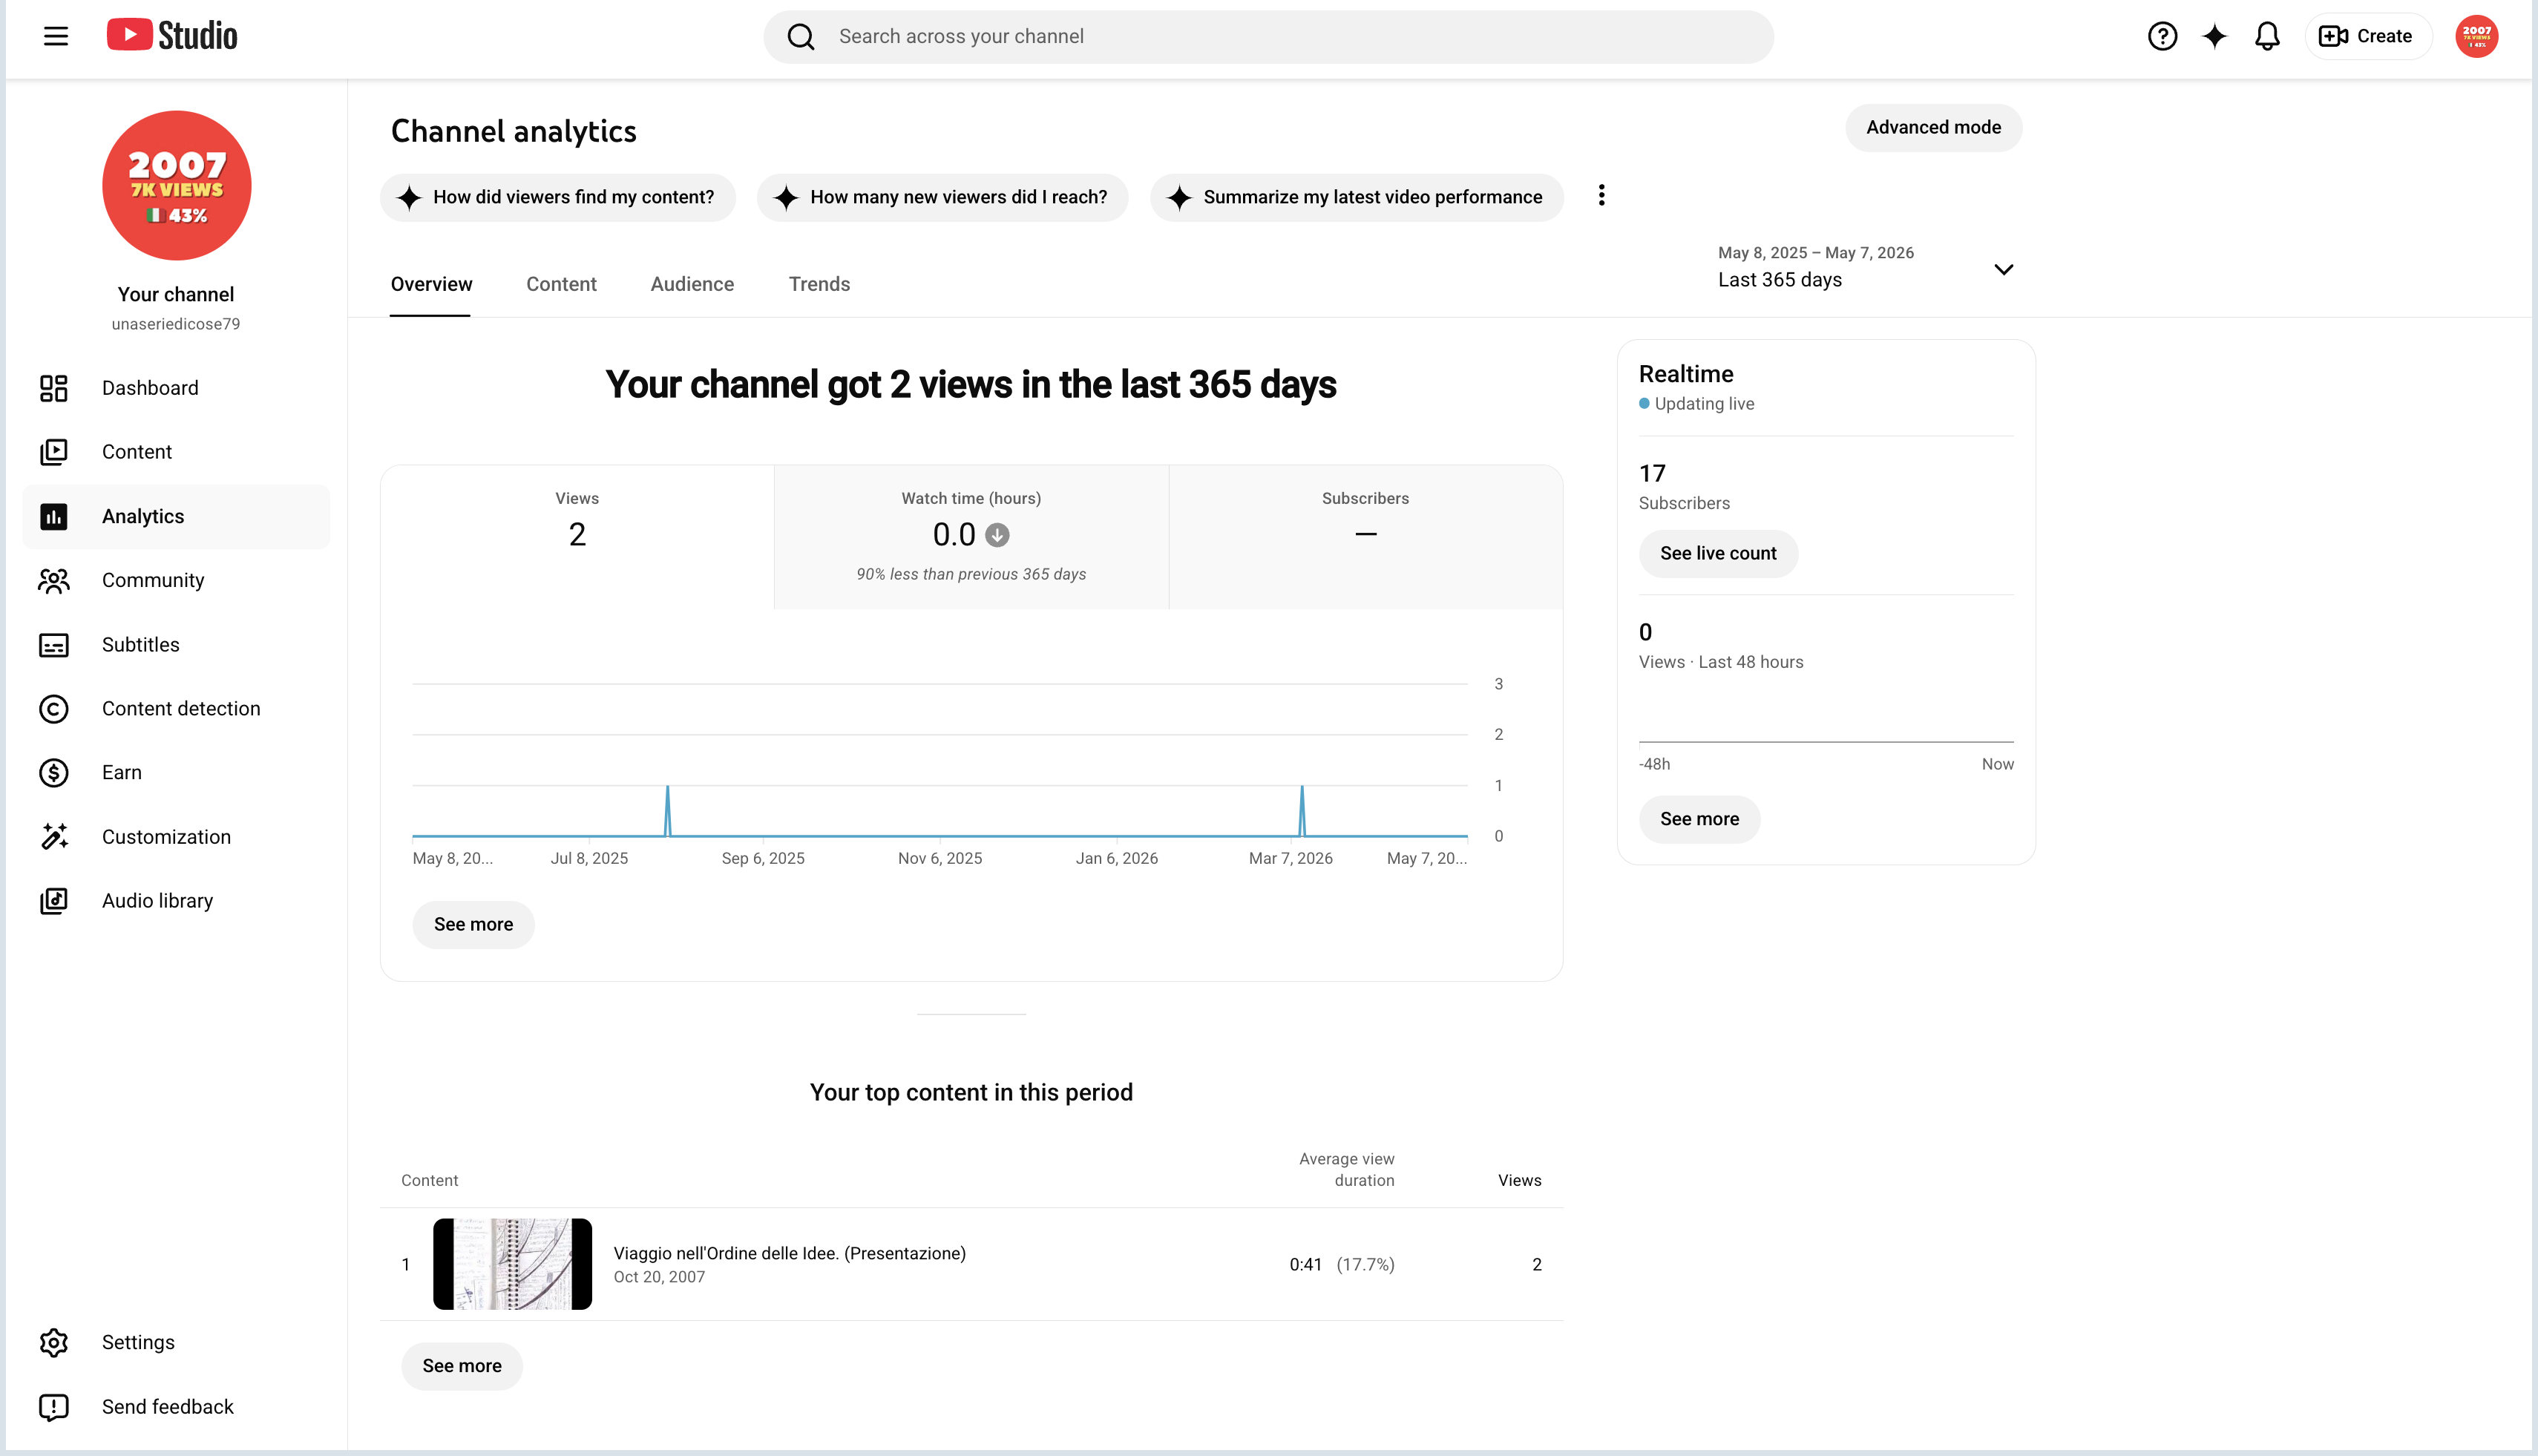Screen dimensions: 2538x1456
Task: Click the channel profile picture in sidebar
Action: point(176,185)
